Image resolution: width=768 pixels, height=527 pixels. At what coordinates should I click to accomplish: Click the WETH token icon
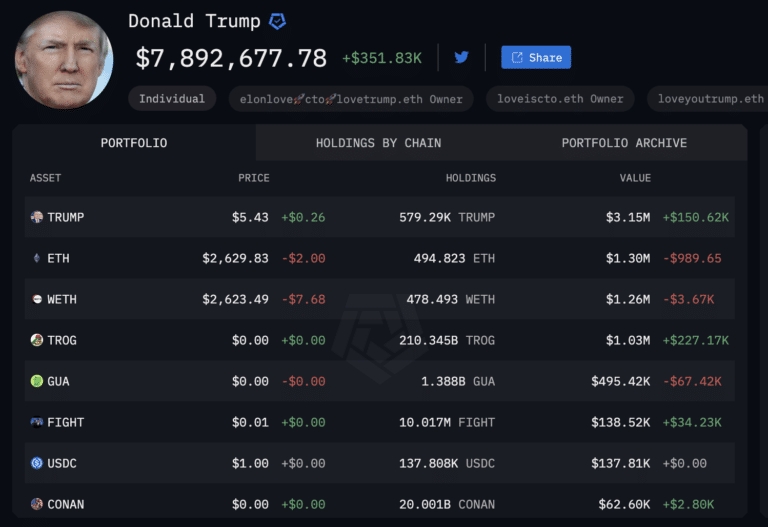(x=37, y=299)
